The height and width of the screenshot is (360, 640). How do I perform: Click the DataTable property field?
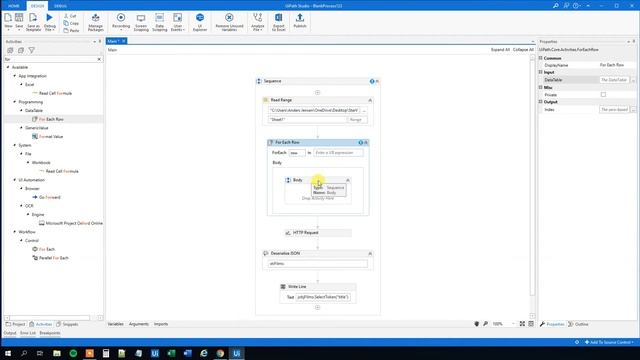[x=614, y=80]
